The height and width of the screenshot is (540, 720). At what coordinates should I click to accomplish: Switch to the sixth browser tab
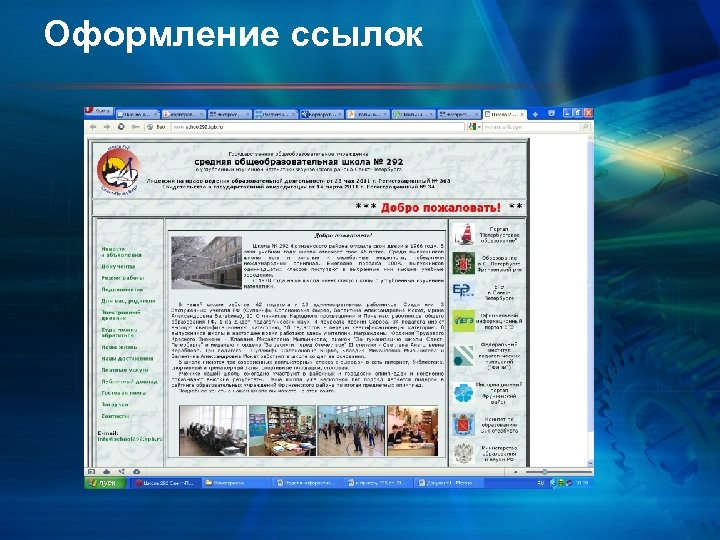367,114
